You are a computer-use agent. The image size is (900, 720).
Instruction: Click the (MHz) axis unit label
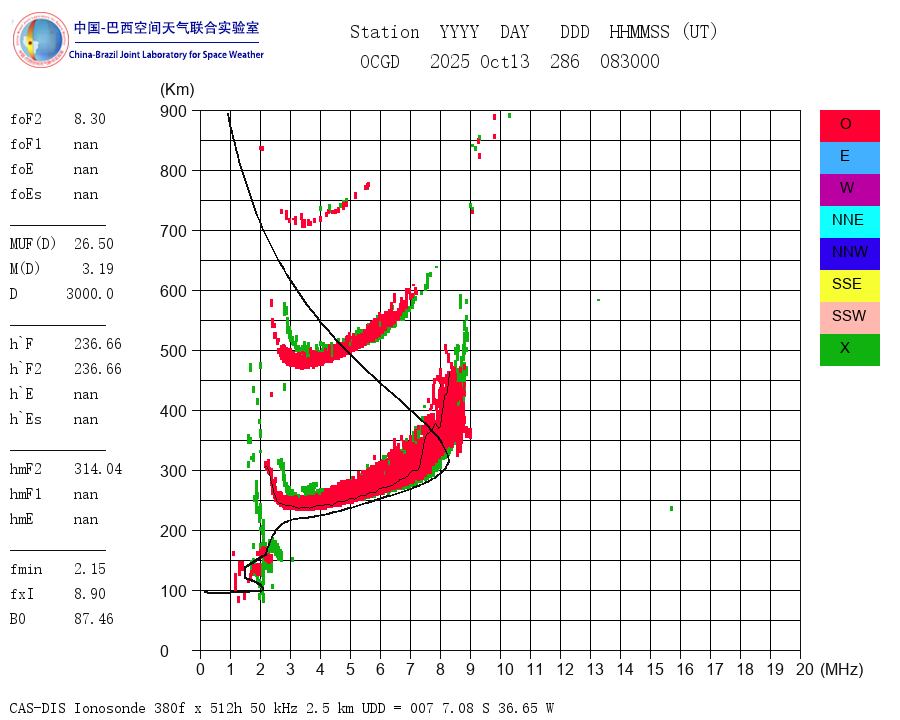[x=842, y=669]
